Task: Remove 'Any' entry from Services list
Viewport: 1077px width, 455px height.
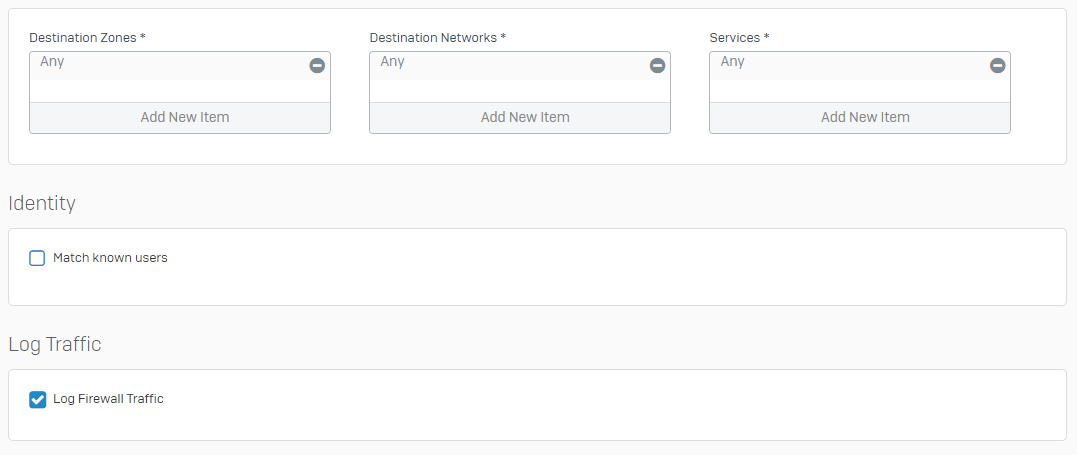Action: pos(997,65)
